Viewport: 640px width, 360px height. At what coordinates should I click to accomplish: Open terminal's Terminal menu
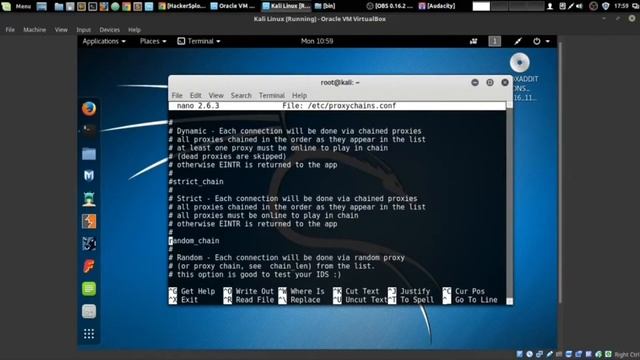pos(271,96)
